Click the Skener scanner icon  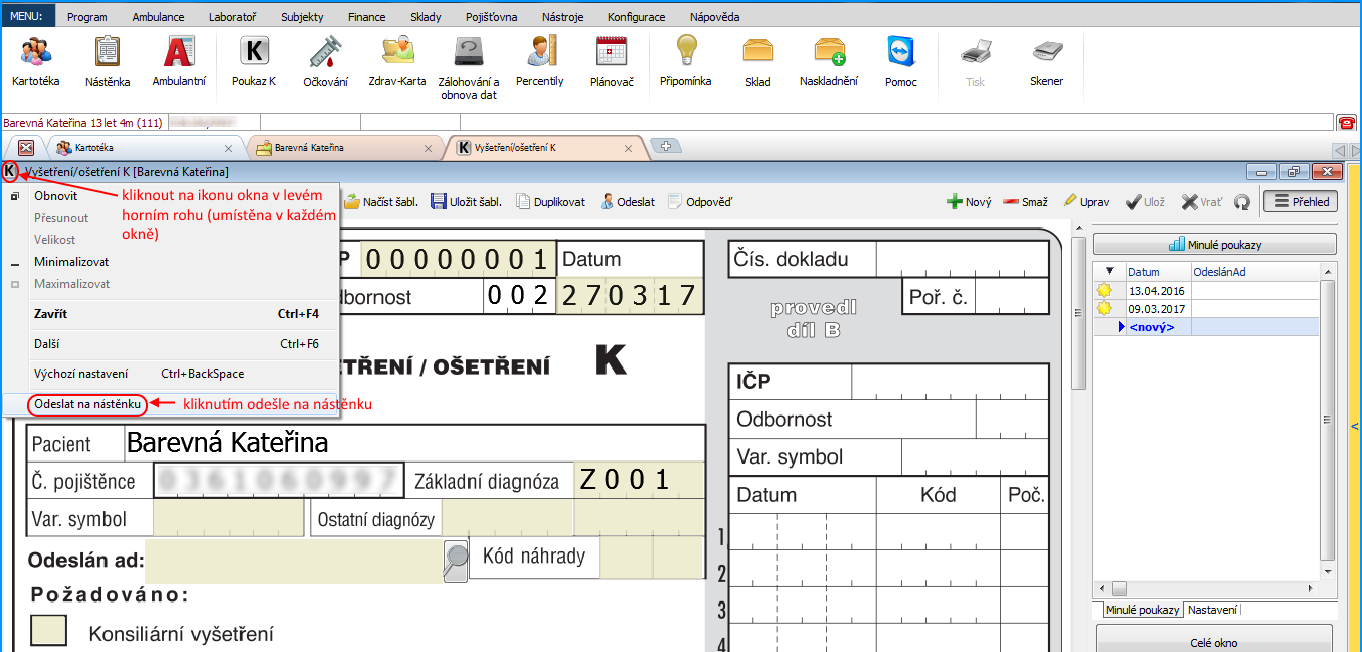click(x=1046, y=60)
